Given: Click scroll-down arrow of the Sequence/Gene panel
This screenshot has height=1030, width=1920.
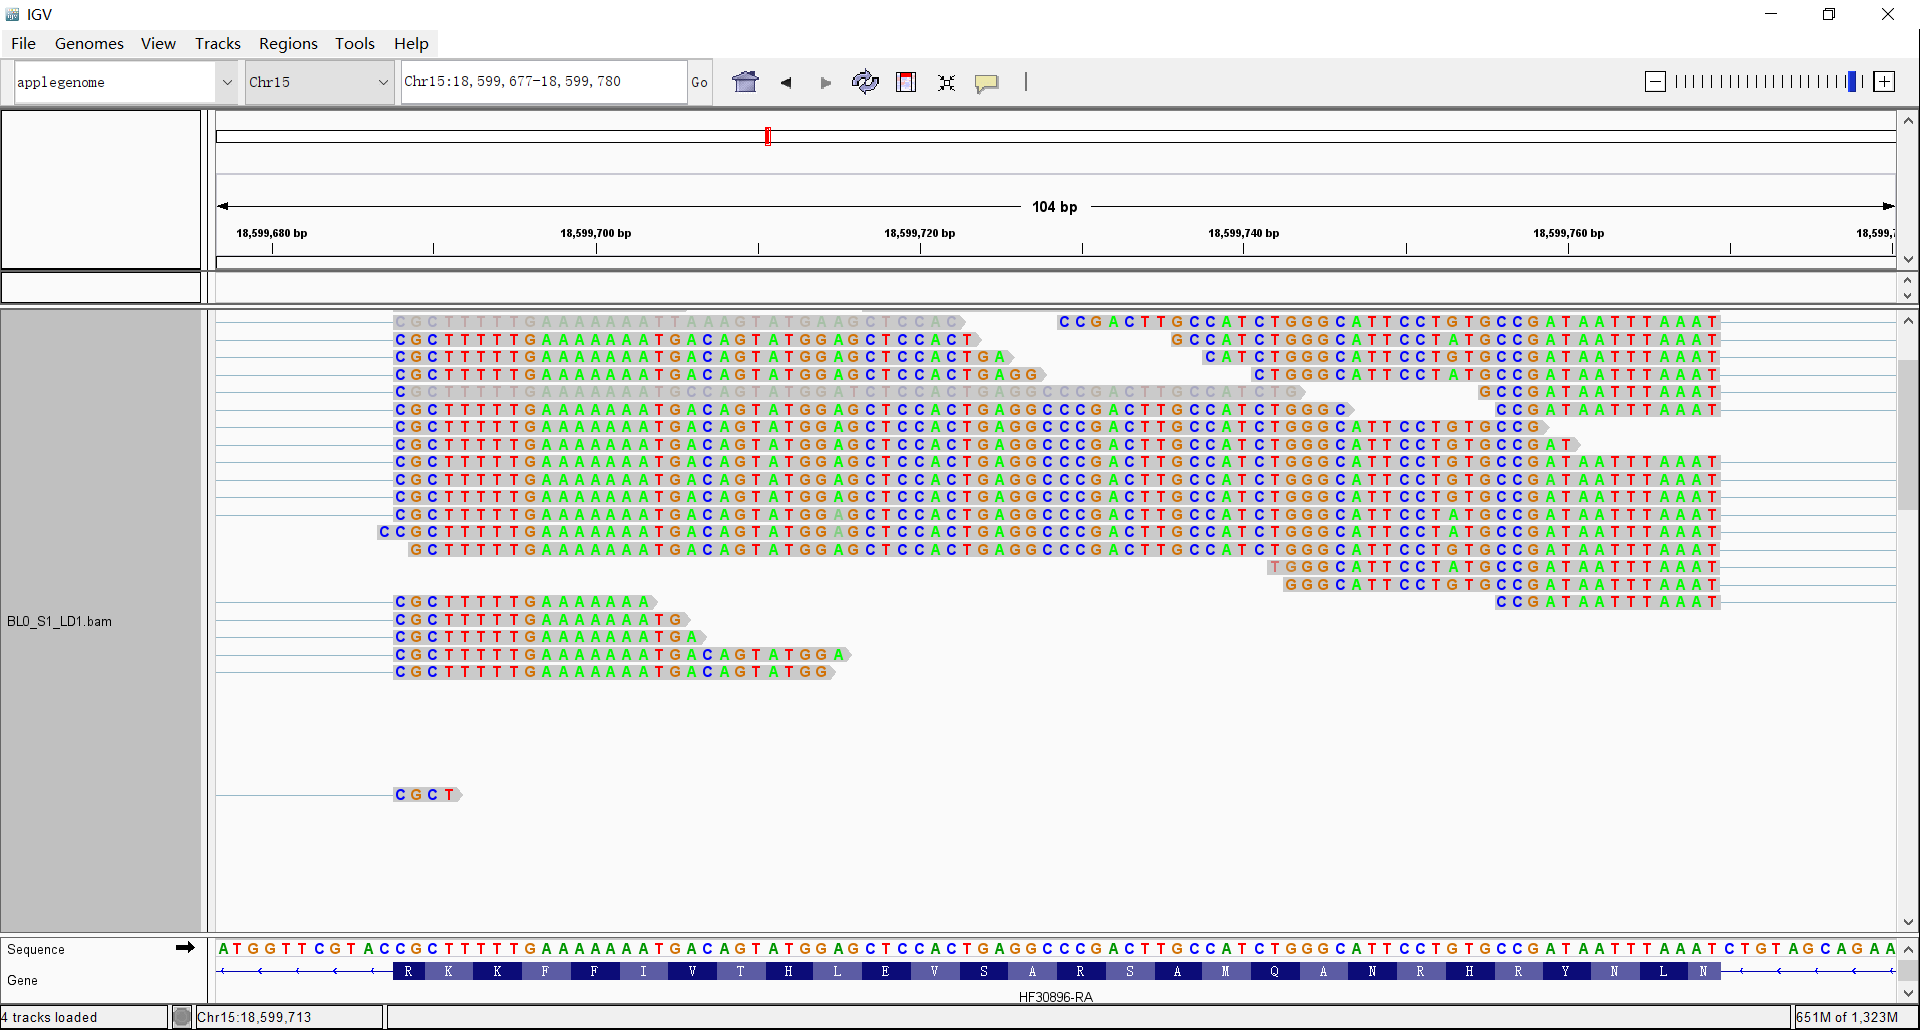Looking at the screenshot, I should [x=1908, y=993].
